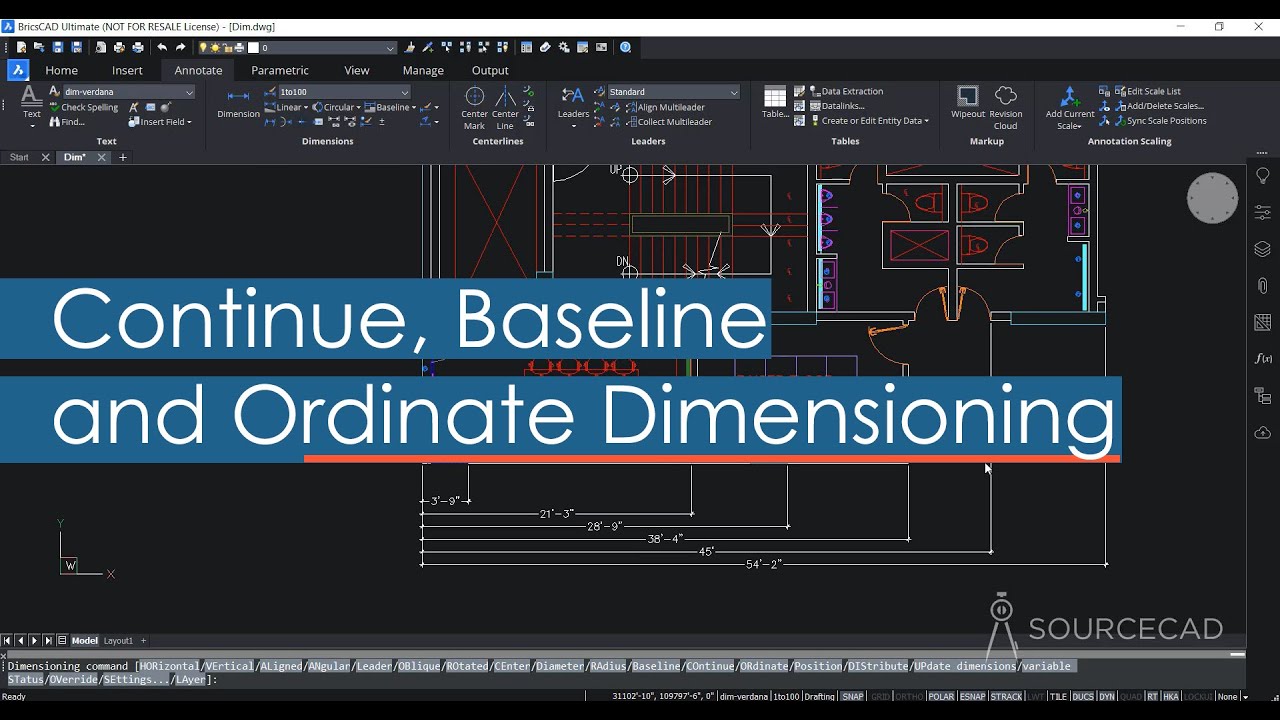Open the Manage menu tab
This screenshot has height=720, width=1280.
click(x=422, y=70)
